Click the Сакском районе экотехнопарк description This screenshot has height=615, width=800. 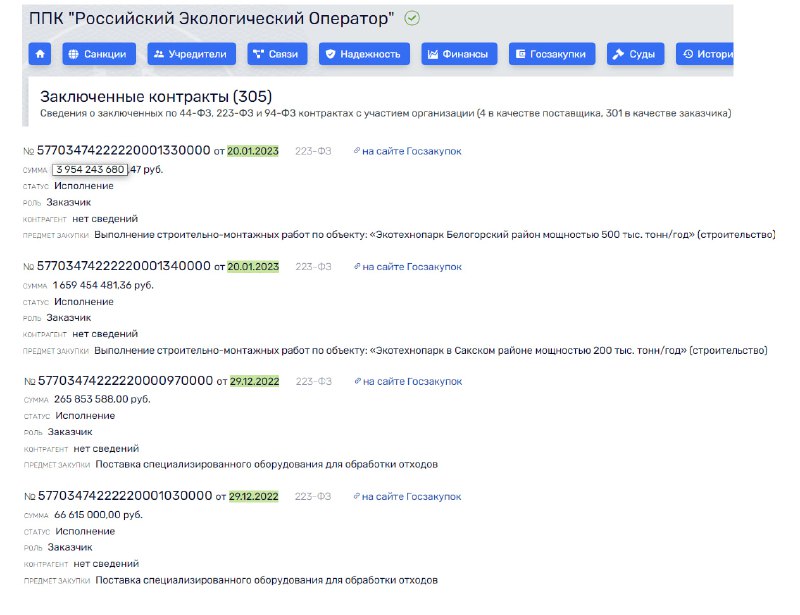[x=431, y=351]
